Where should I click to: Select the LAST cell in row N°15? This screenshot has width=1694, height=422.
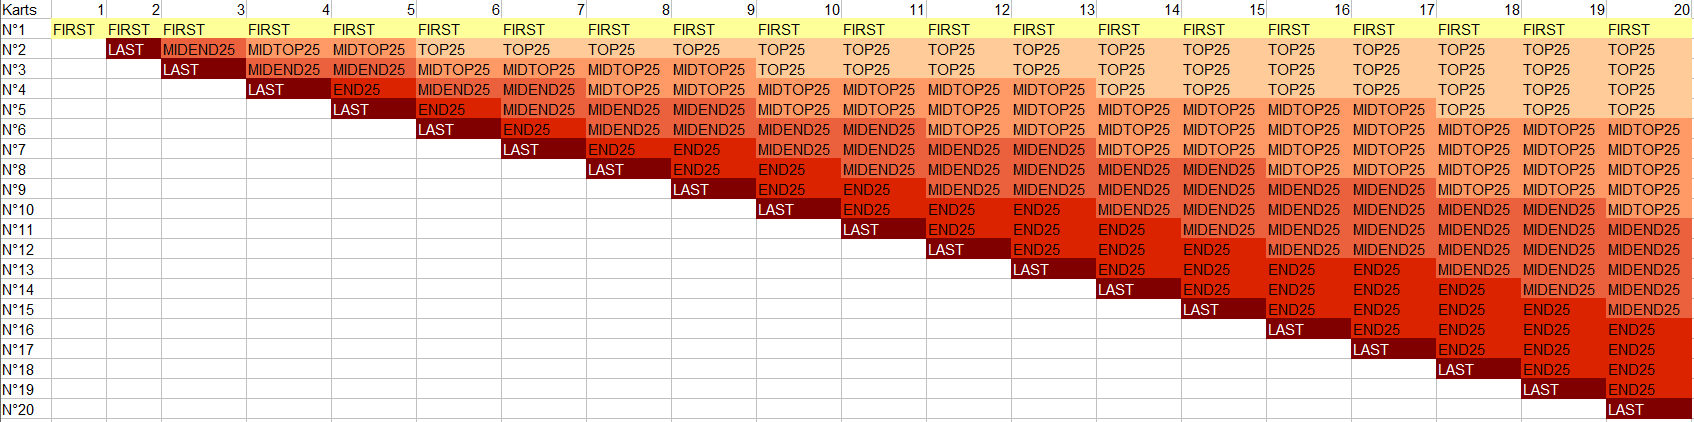[x=1223, y=310]
